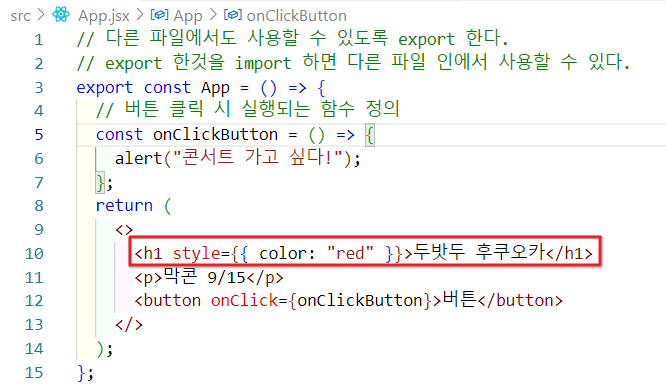Click line number 15 in gutter
The width and height of the screenshot is (666, 384).
34,373
